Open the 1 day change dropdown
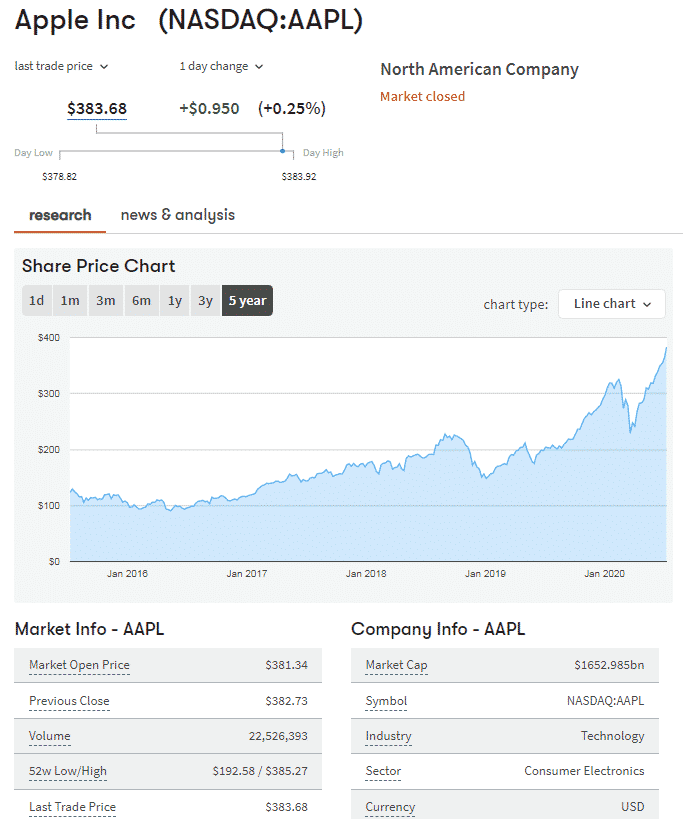The height and width of the screenshot is (819, 683). tap(221, 66)
